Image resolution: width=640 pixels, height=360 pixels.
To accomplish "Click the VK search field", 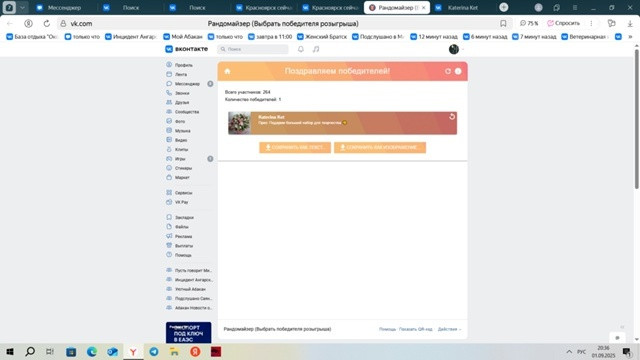I will click(x=253, y=49).
